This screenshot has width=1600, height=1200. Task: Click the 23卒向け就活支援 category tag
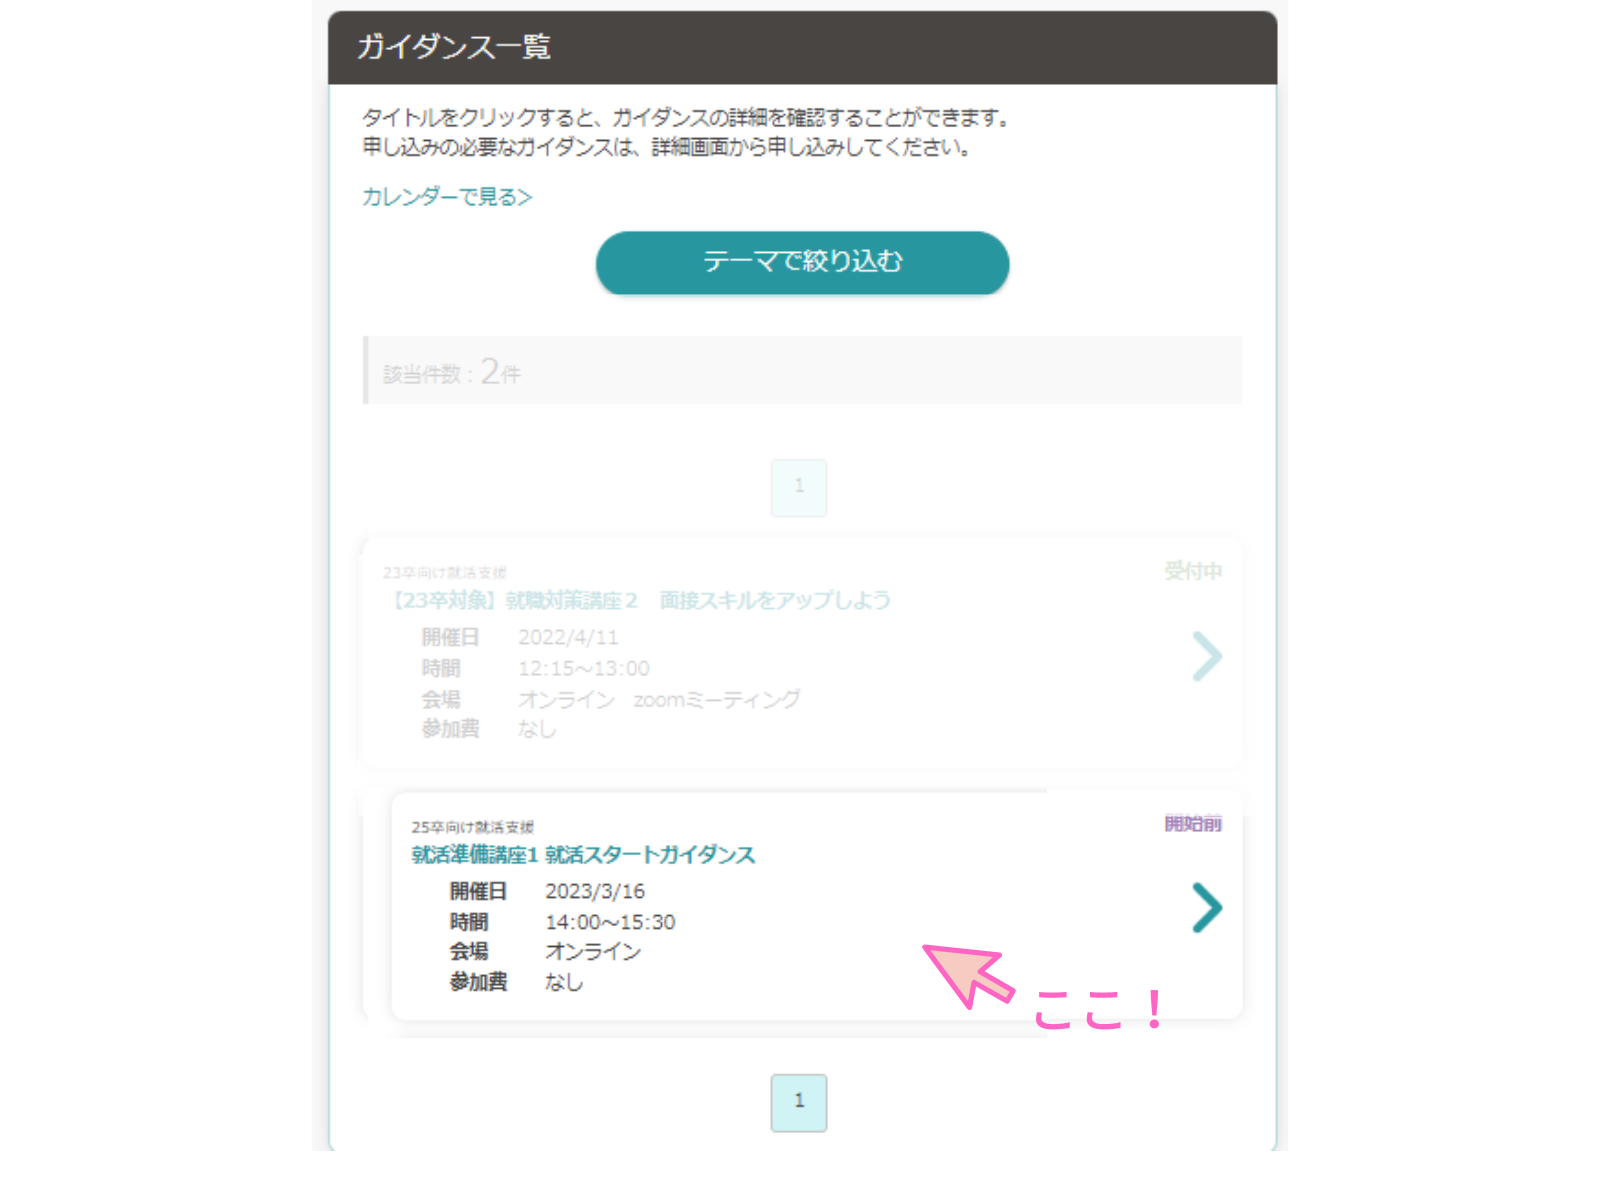(x=445, y=573)
